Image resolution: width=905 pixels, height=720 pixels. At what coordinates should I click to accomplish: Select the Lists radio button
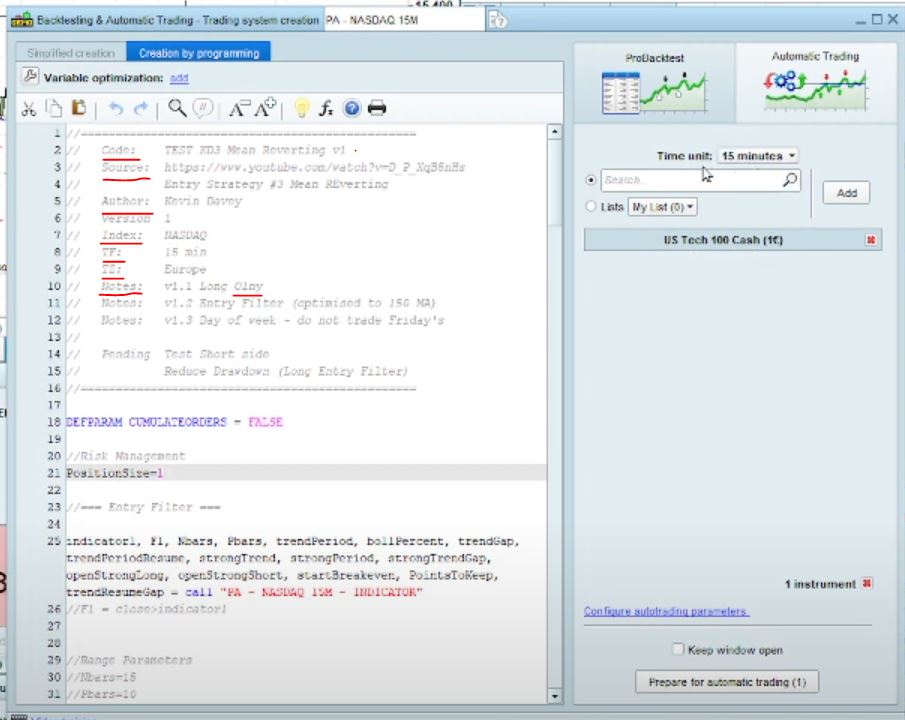click(591, 207)
